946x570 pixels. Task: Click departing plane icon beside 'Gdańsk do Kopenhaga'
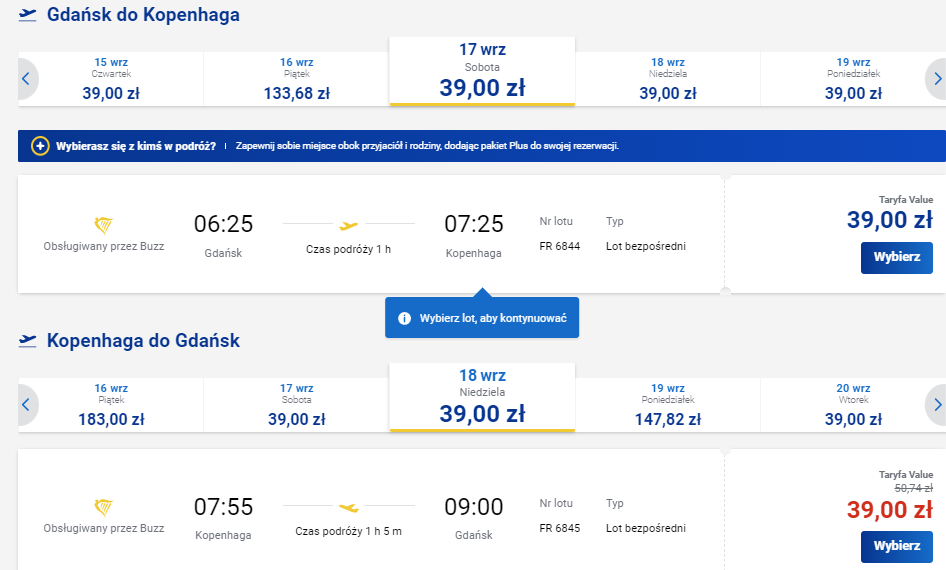pos(27,15)
